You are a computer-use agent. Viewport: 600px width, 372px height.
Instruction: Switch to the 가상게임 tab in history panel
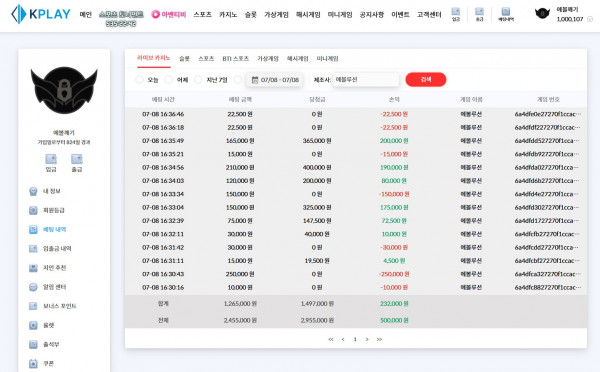click(x=268, y=59)
